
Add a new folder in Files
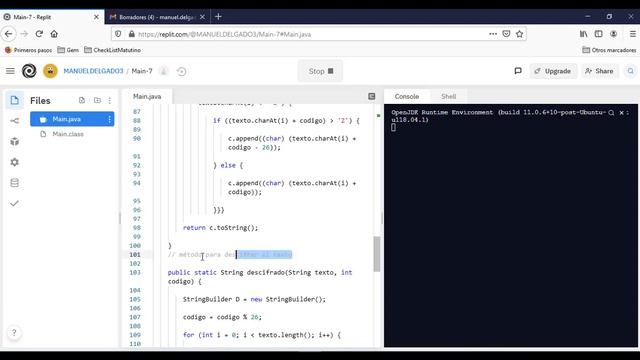click(97, 100)
